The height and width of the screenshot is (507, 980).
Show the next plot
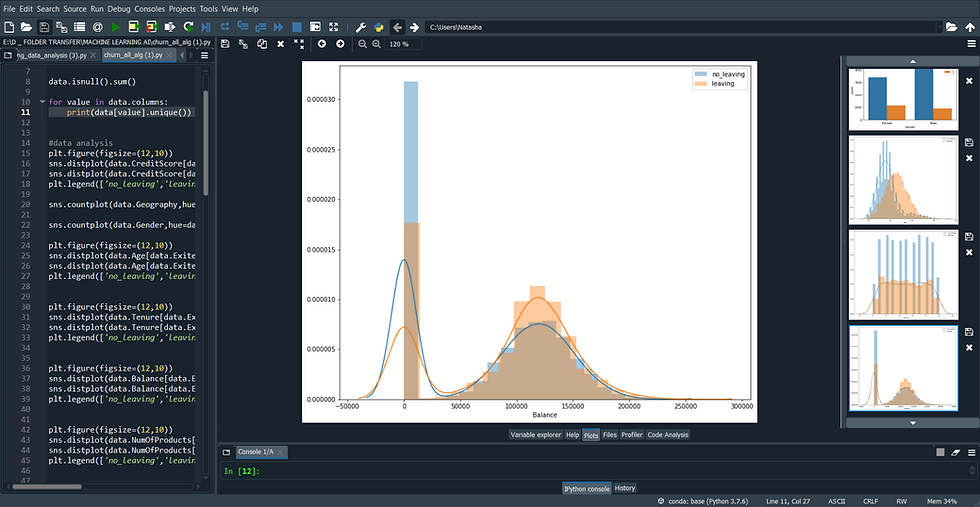[340, 44]
